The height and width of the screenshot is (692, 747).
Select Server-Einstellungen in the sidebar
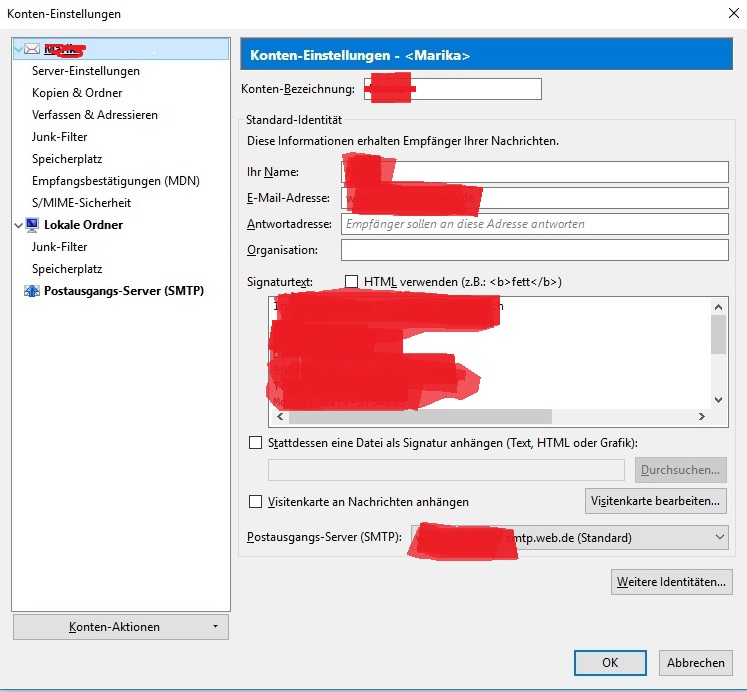[x=86, y=71]
